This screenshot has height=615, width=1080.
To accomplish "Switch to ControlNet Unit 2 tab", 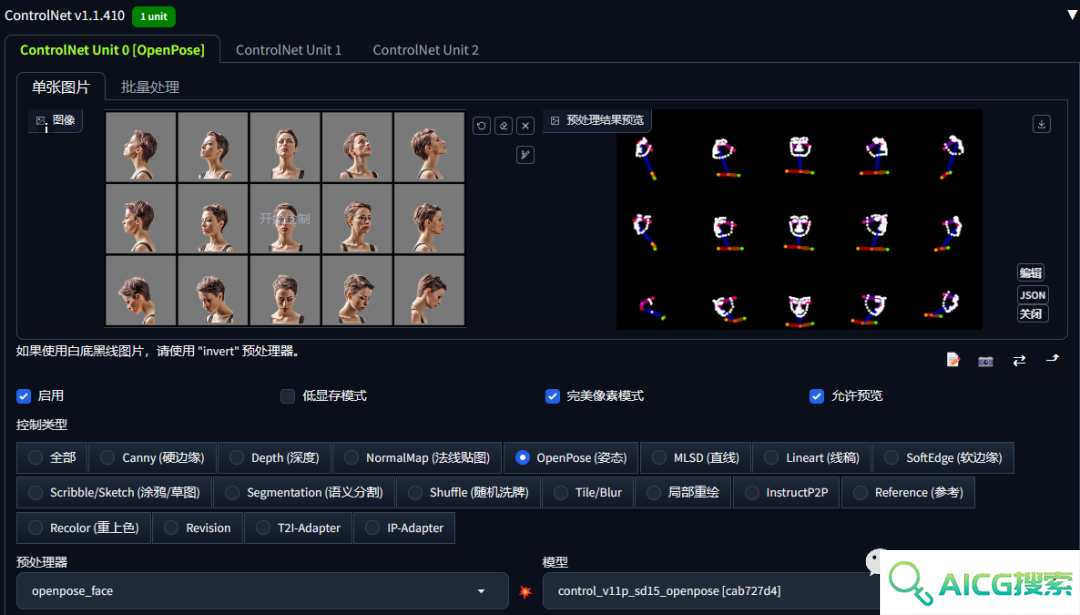I will pyautogui.click(x=426, y=50).
